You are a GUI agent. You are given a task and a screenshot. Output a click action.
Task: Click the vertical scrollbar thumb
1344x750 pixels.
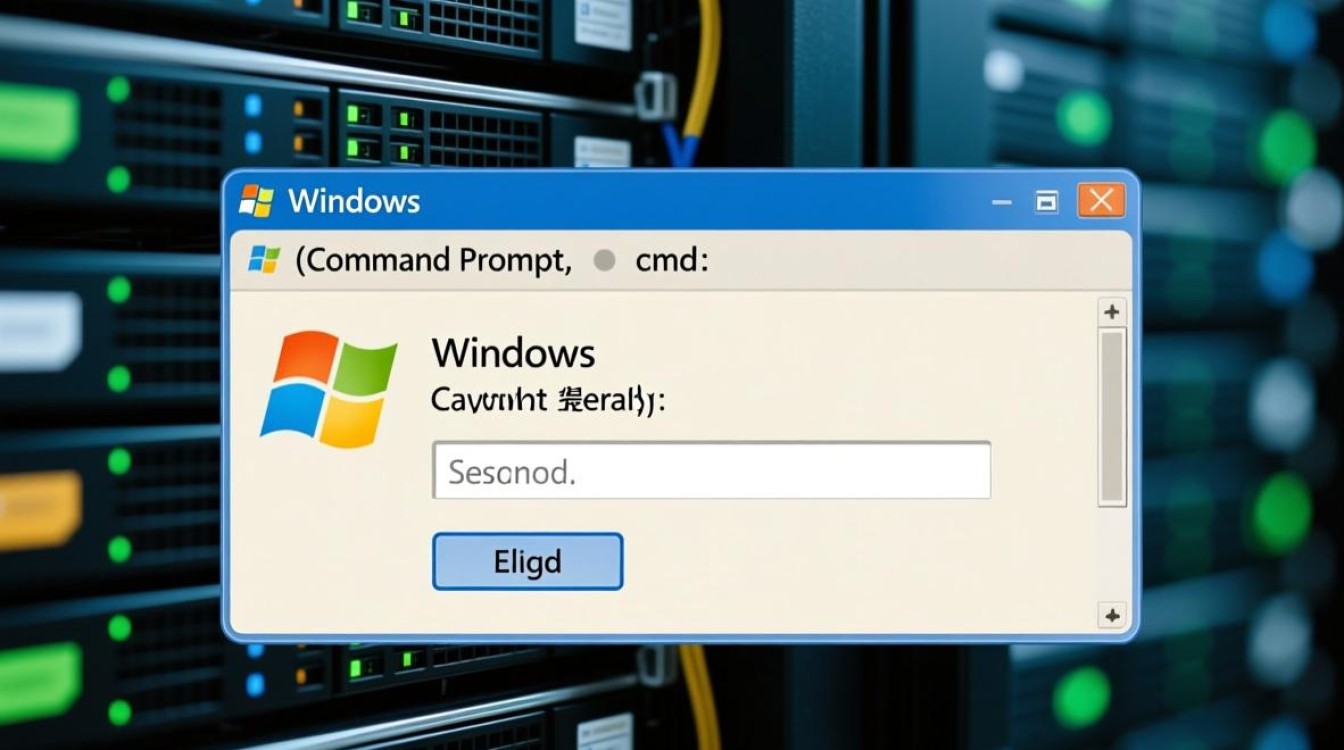click(x=1112, y=418)
